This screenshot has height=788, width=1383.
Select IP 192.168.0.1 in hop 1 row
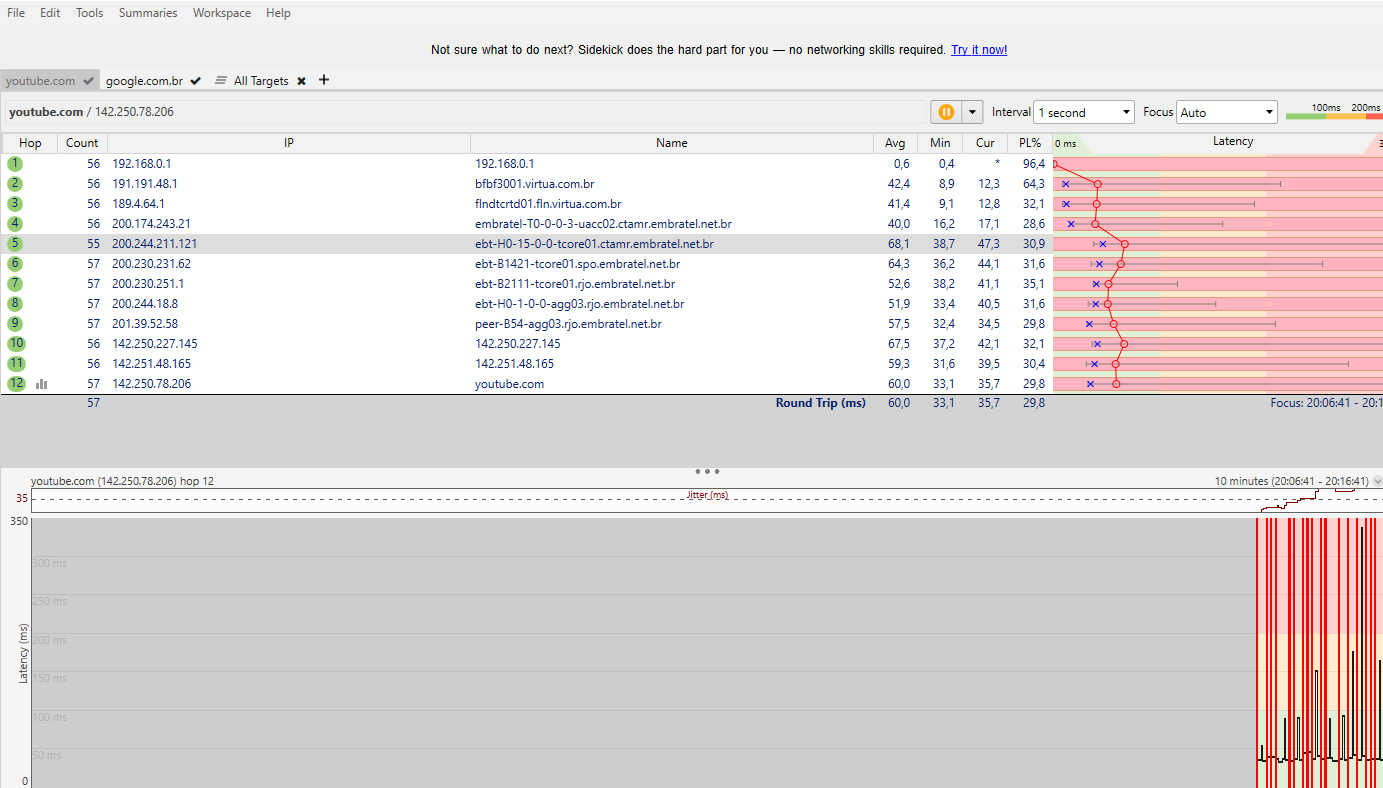tap(142, 163)
